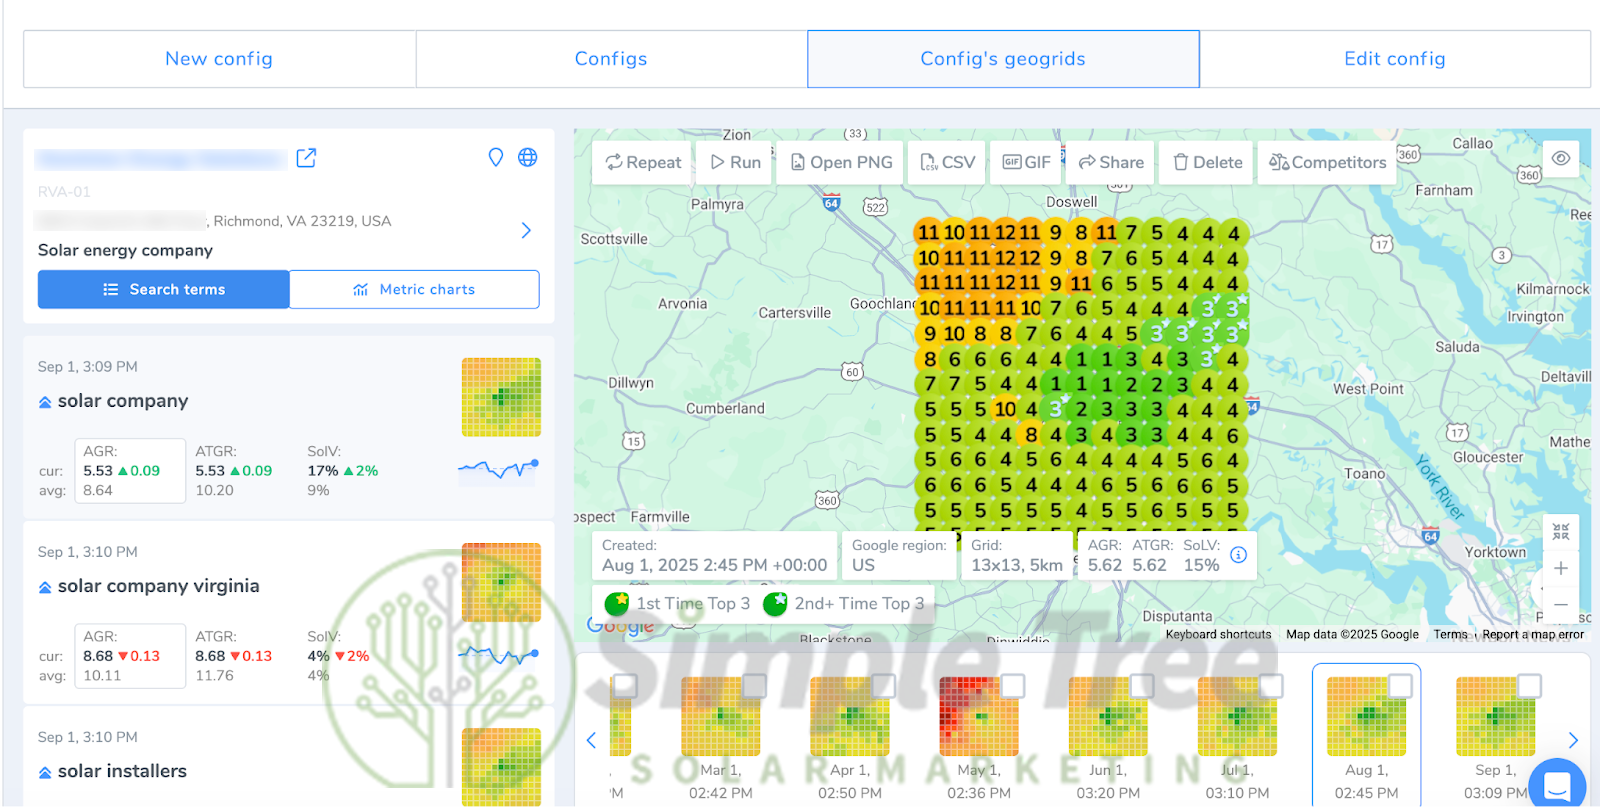Click Open PNG button
This screenshot has width=1600, height=807.
coord(841,162)
